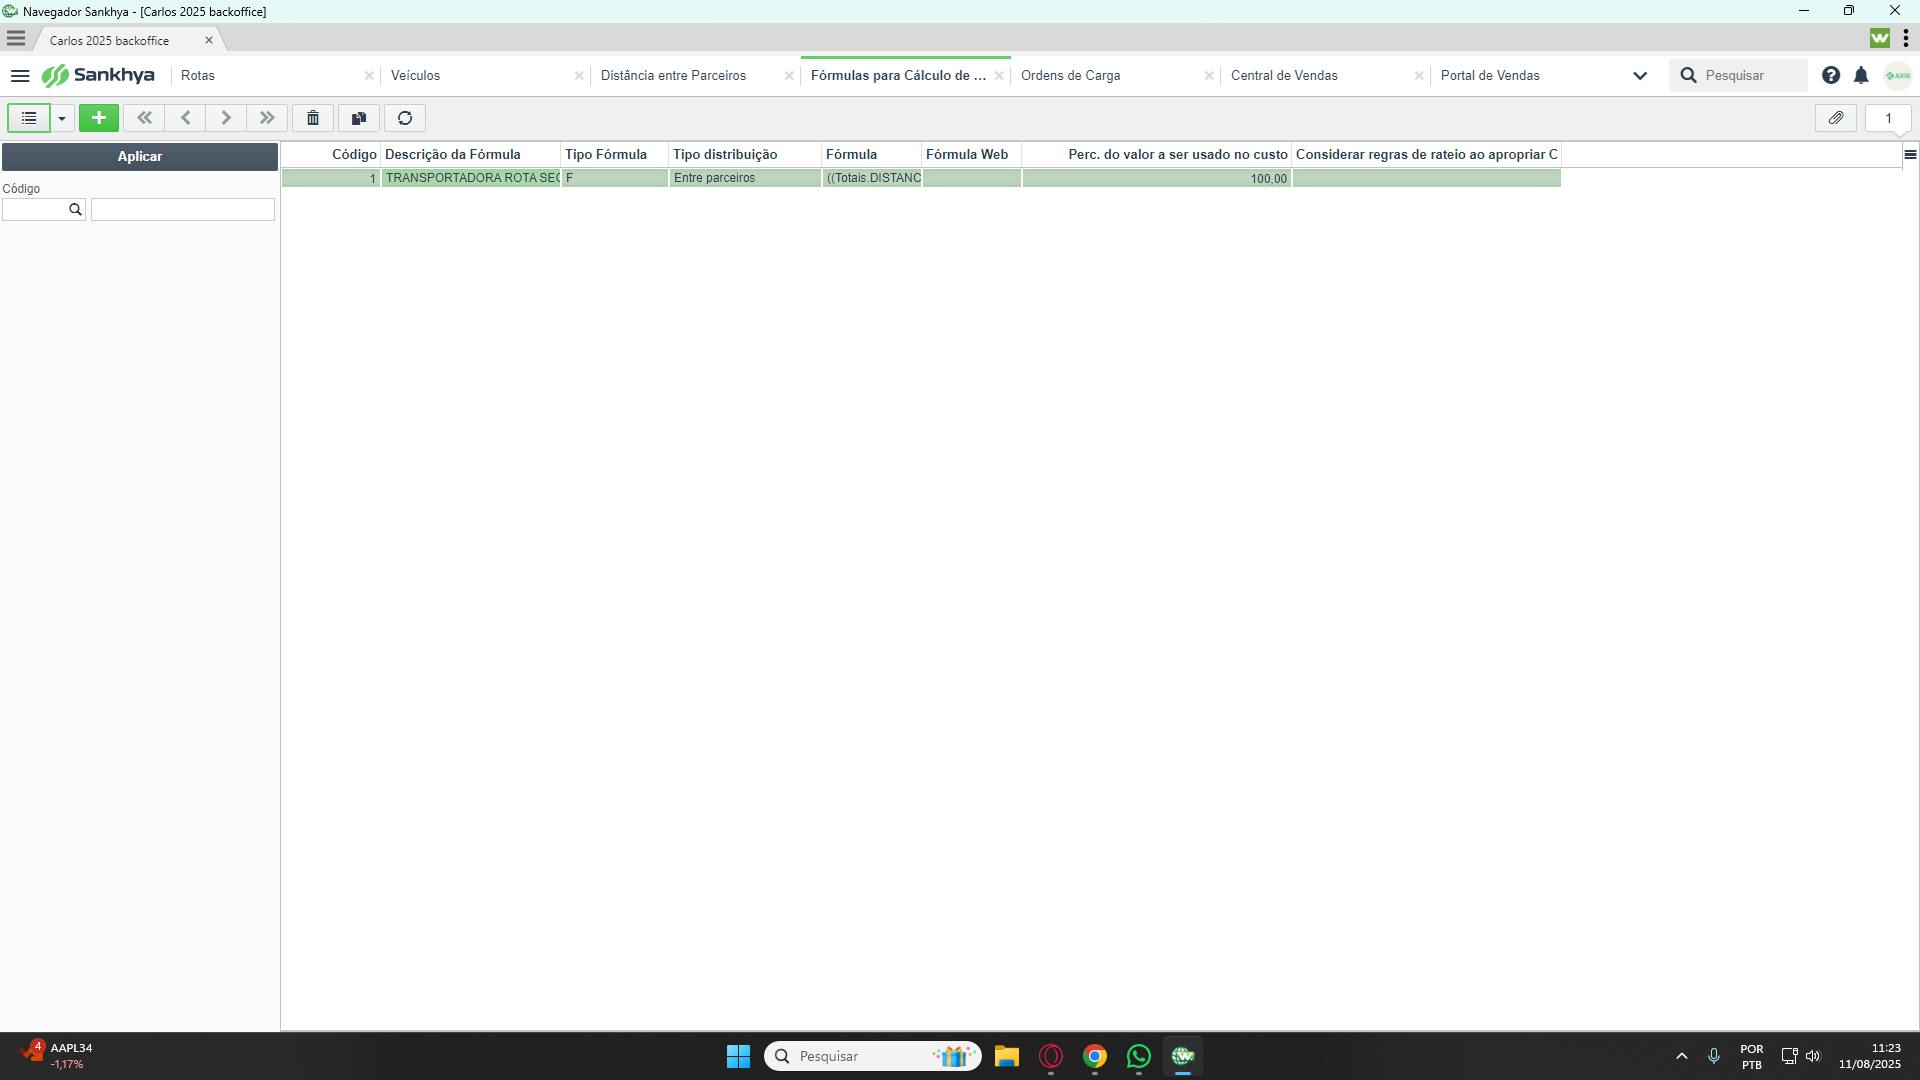Viewport: 1920px width, 1080px height.
Task: Open AAPL34 stock widget
Action: coord(58,1056)
